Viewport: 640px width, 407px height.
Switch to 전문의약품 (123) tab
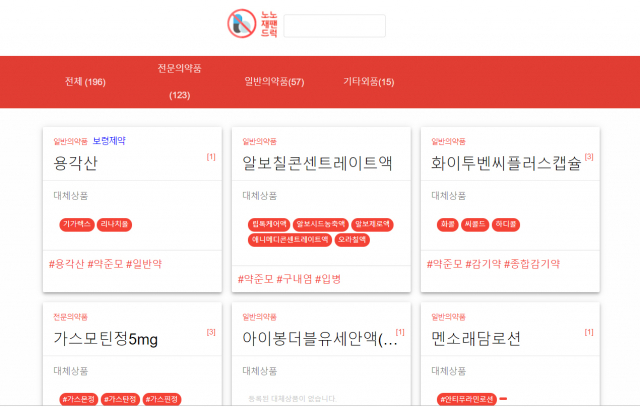[x=180, y=82]
